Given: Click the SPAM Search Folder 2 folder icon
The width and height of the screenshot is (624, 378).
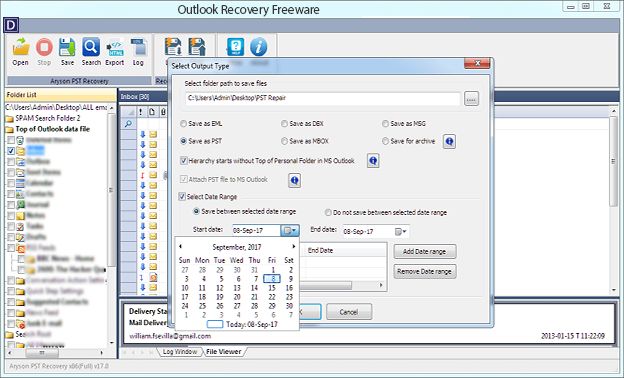Looking at the screenshot, I should point(9,119).
